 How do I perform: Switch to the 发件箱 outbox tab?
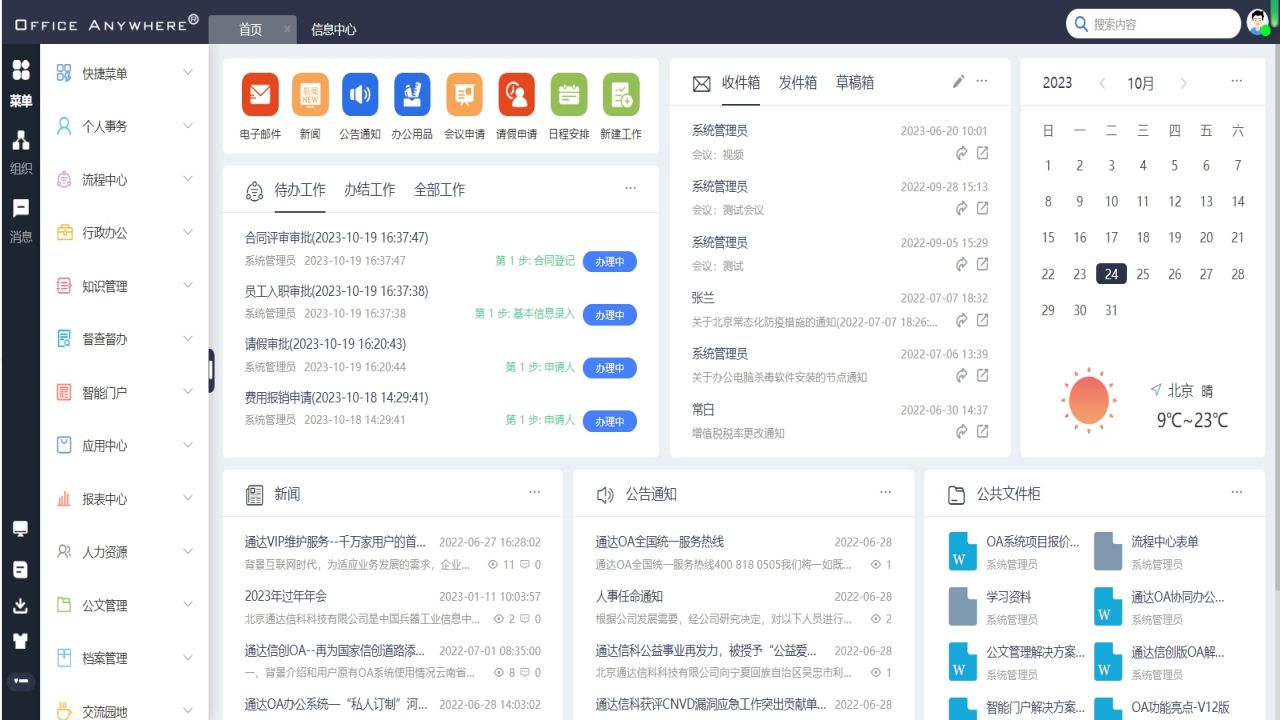[797, 83]
